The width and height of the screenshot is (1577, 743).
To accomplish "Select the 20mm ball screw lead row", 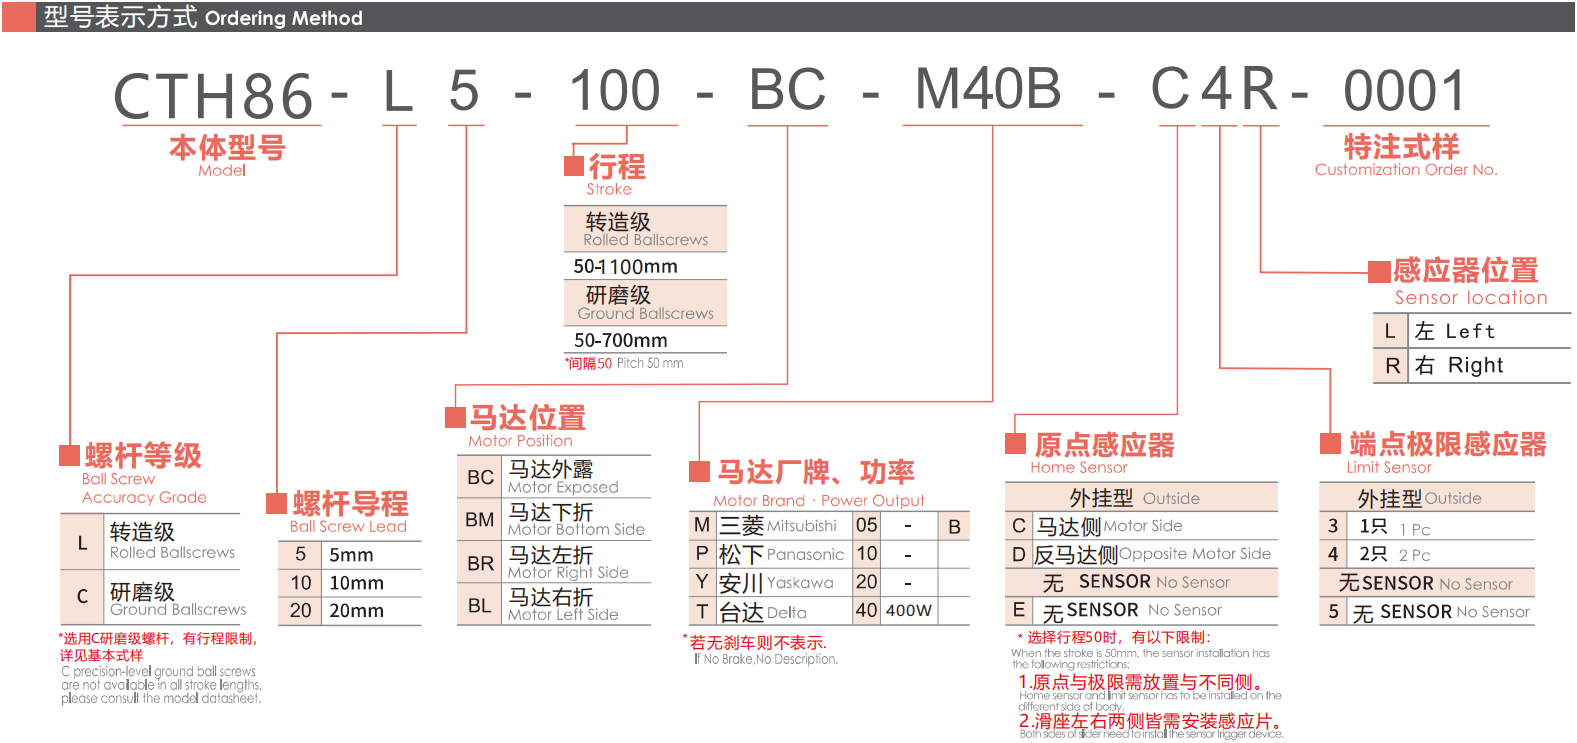I will 349,611.
